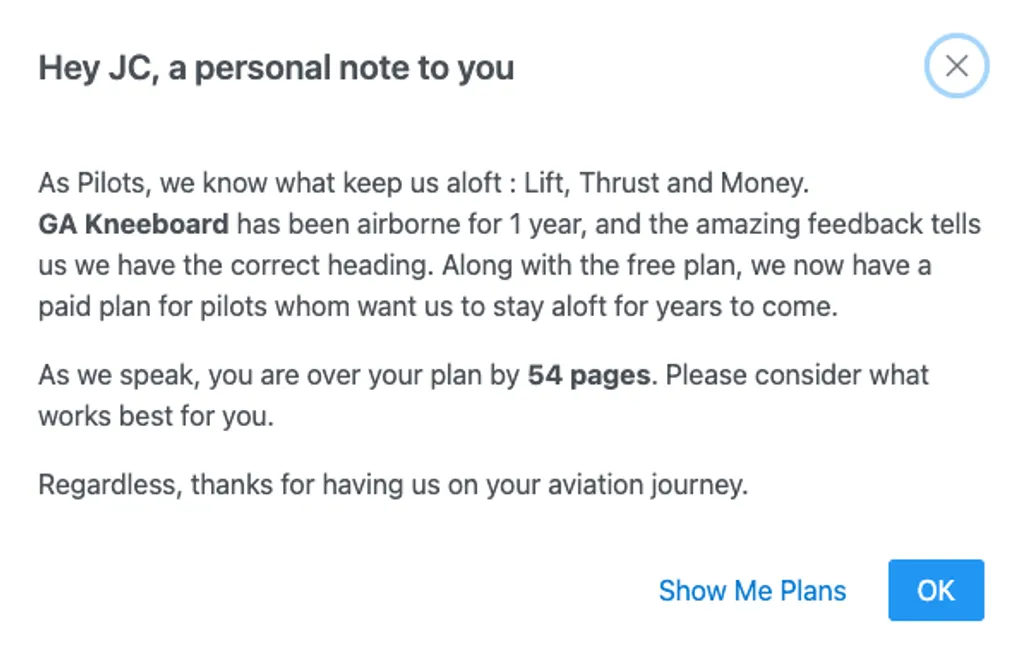Close the personal note dialog
1020x669 pixels.
pyautogui.click(x=956, y=66)
